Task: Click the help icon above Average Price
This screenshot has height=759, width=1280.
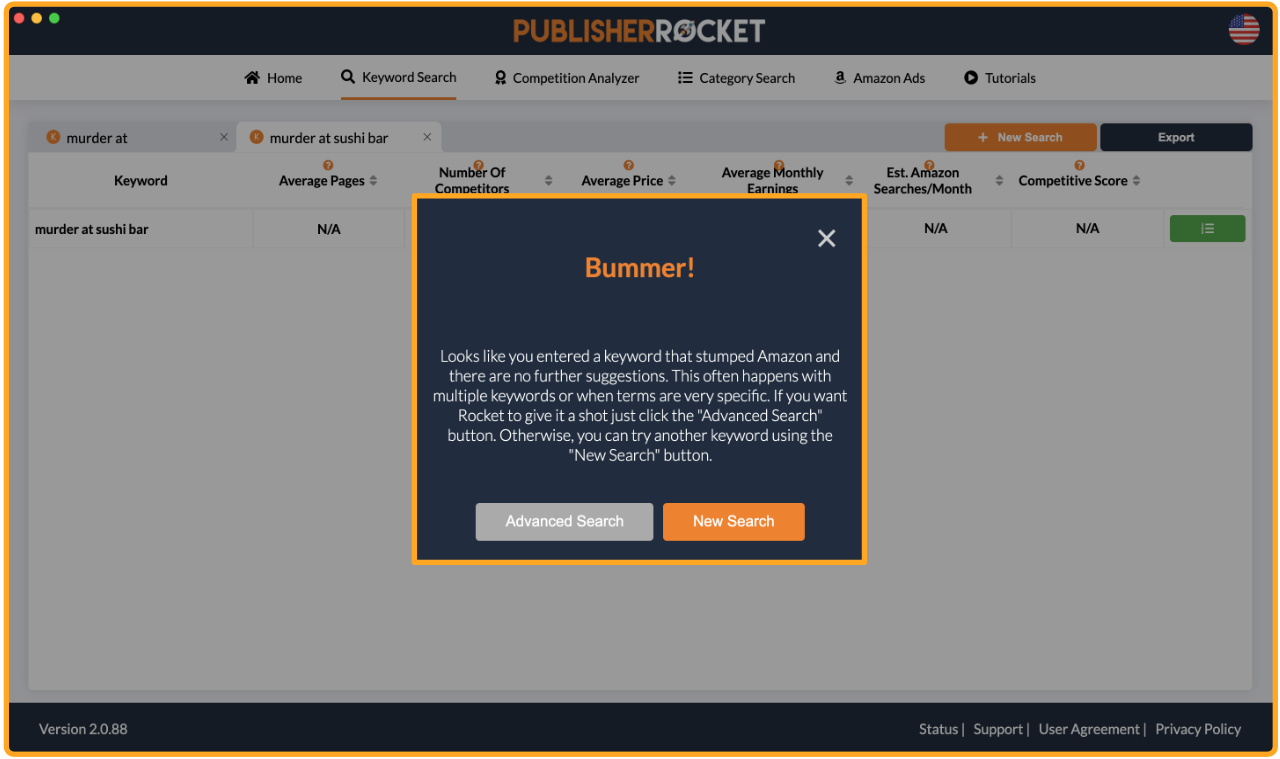Action: (628, 166)
